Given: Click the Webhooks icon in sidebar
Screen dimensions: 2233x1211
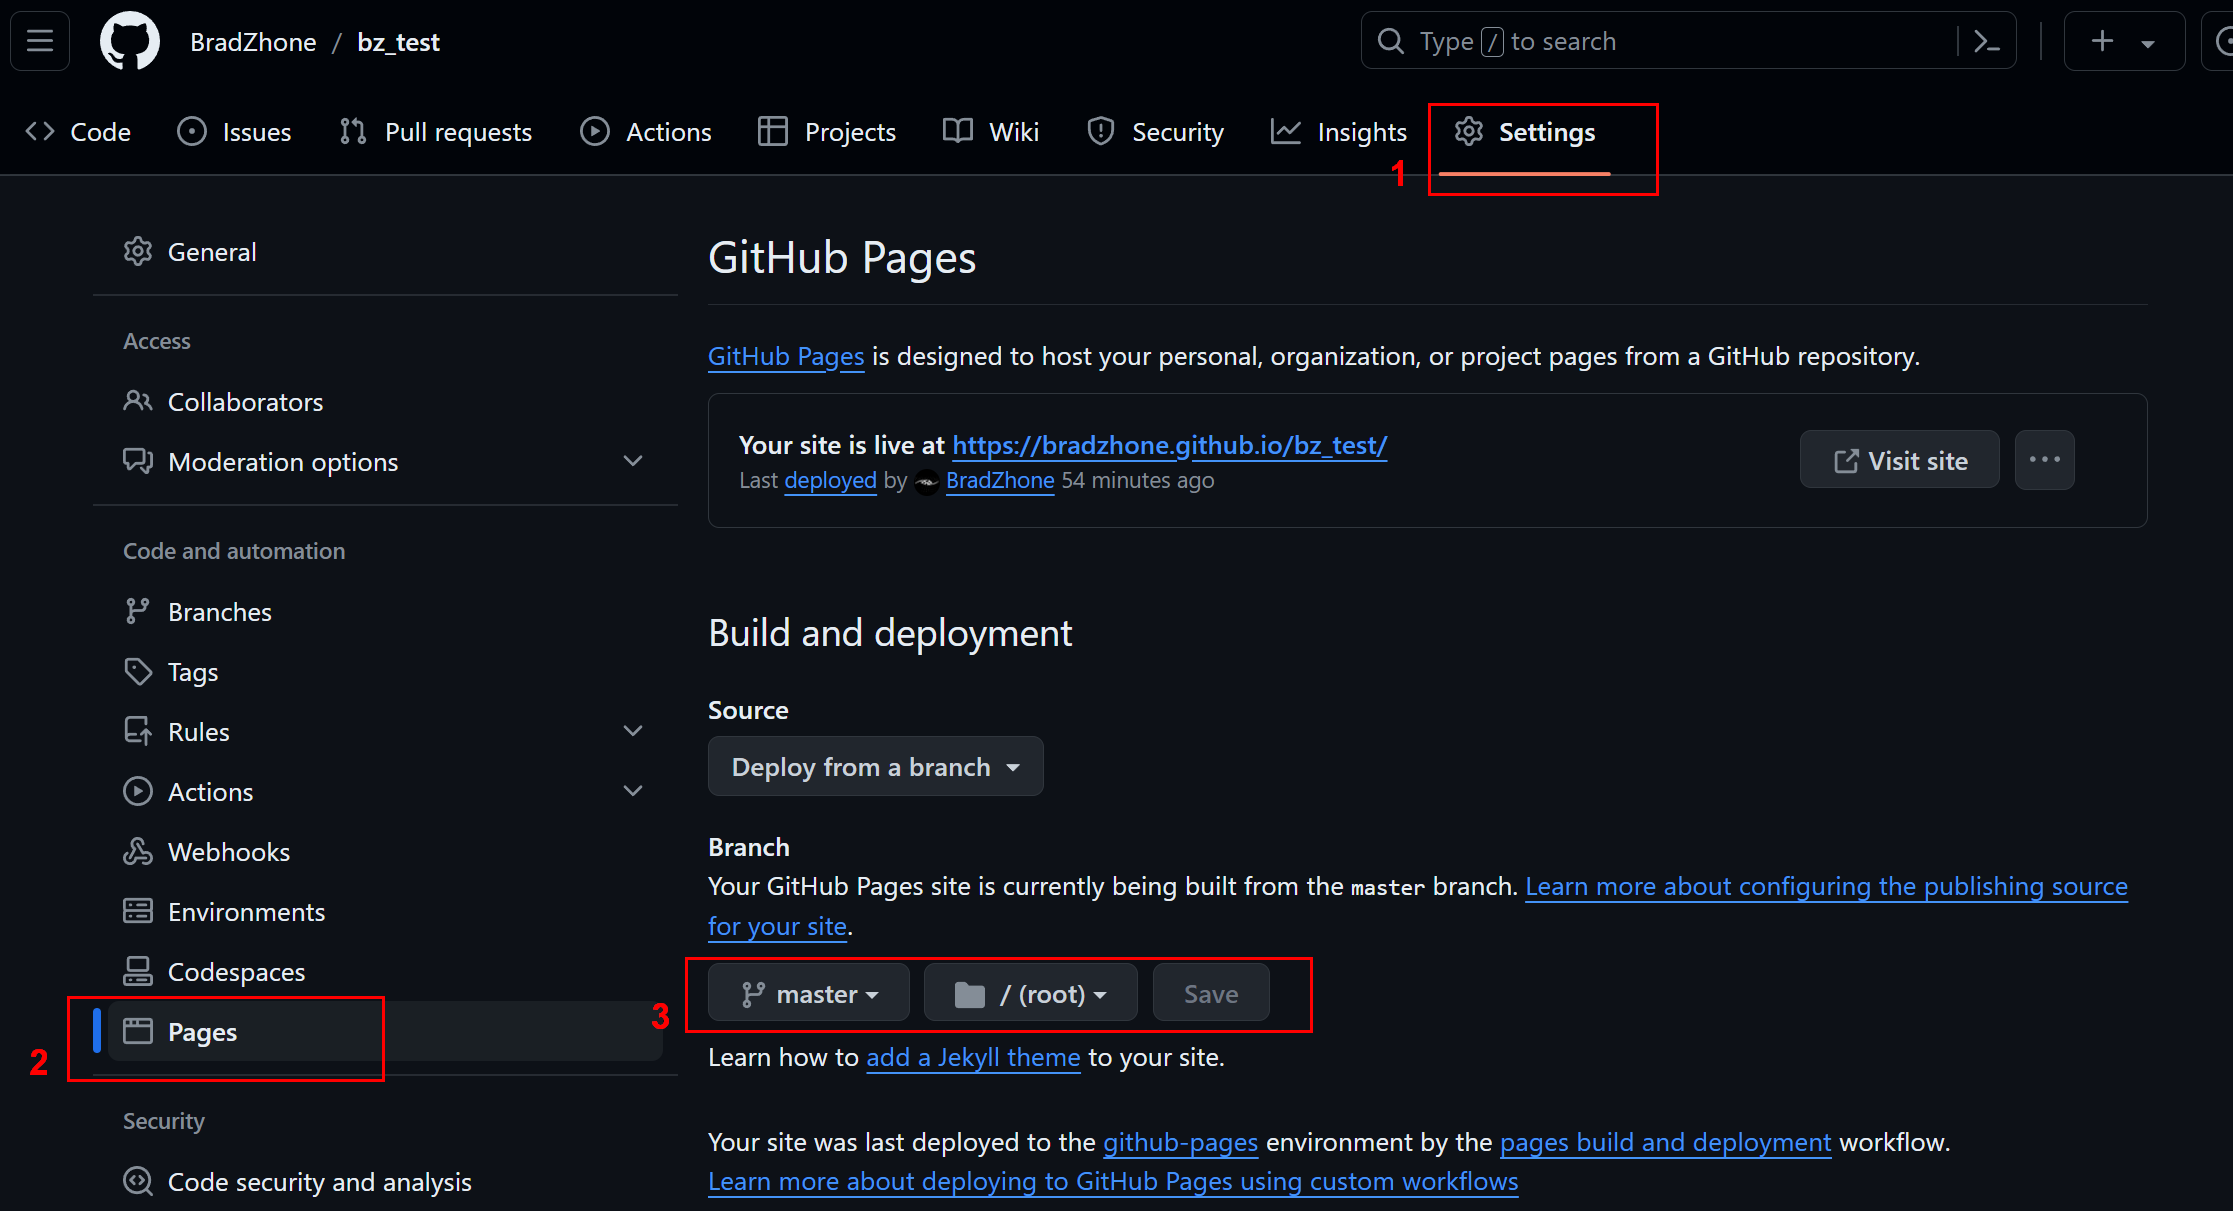Looking at the screenshot, I should [x=138, y=851].
